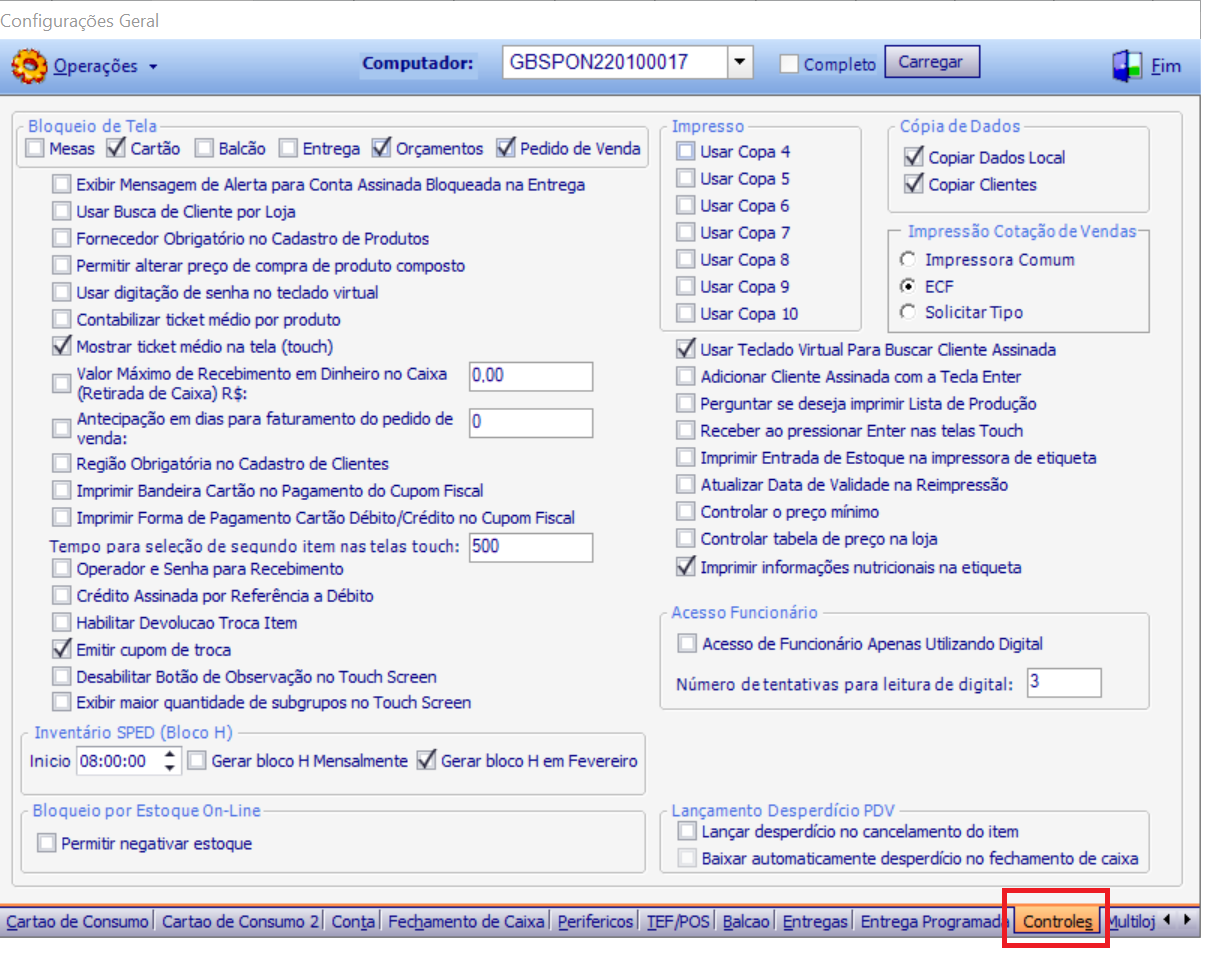Check Usar Copa 4
This screenshot has height=953, width=1210.
pyautogui.click(x=685, y=152)
